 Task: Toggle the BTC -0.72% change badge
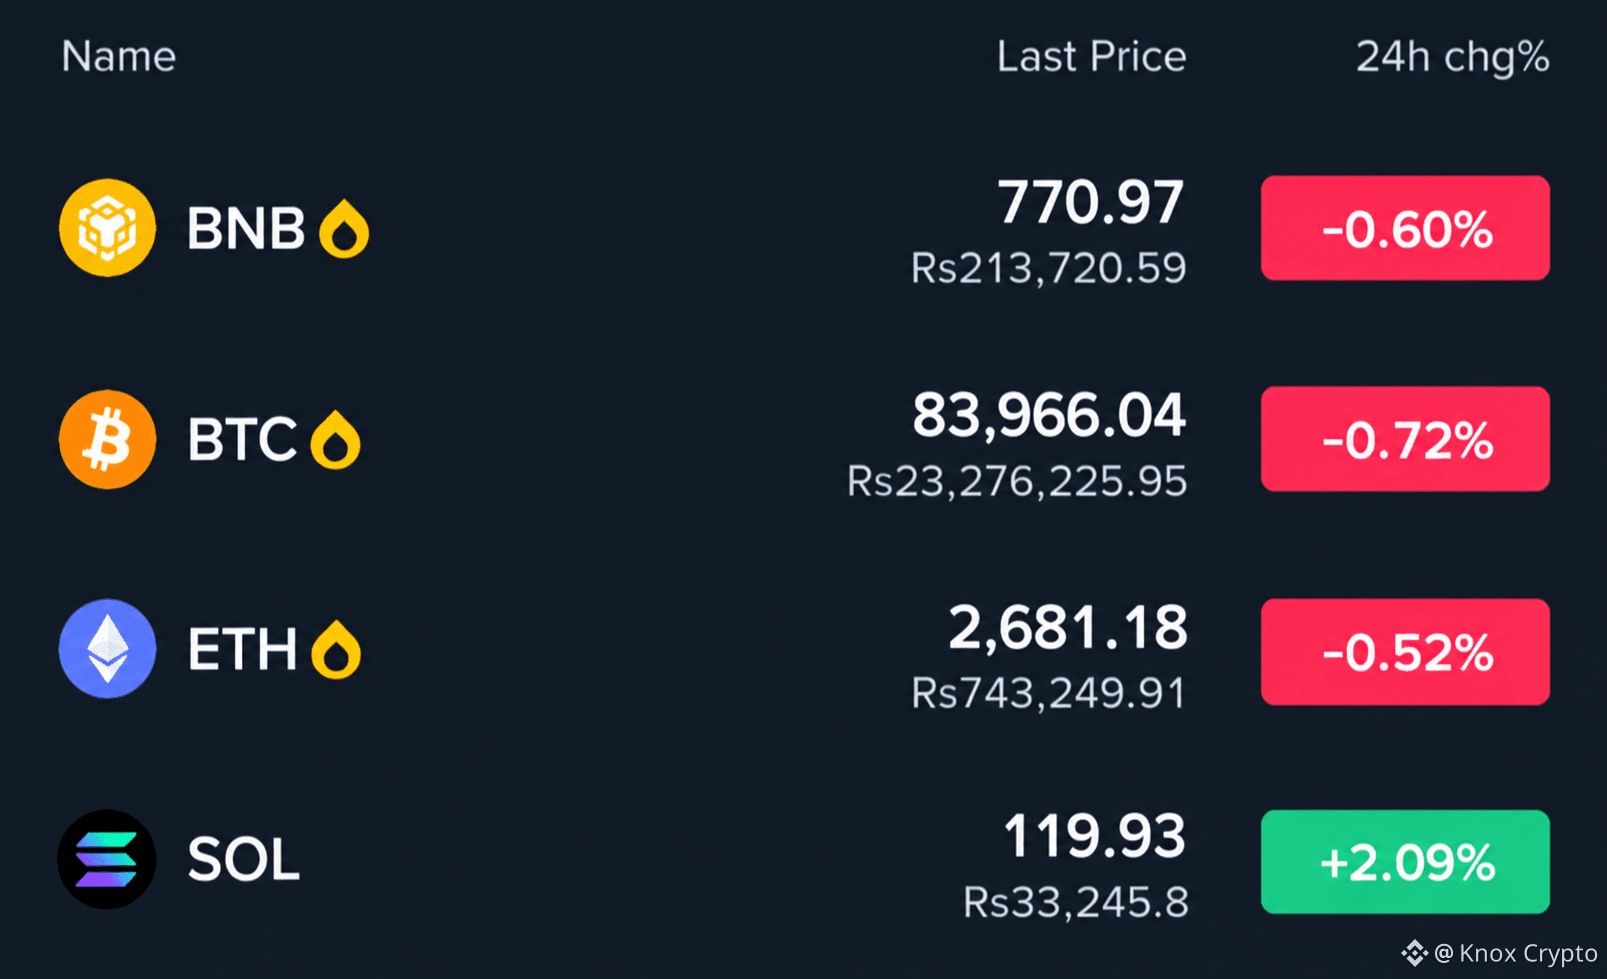point(1405,439)
